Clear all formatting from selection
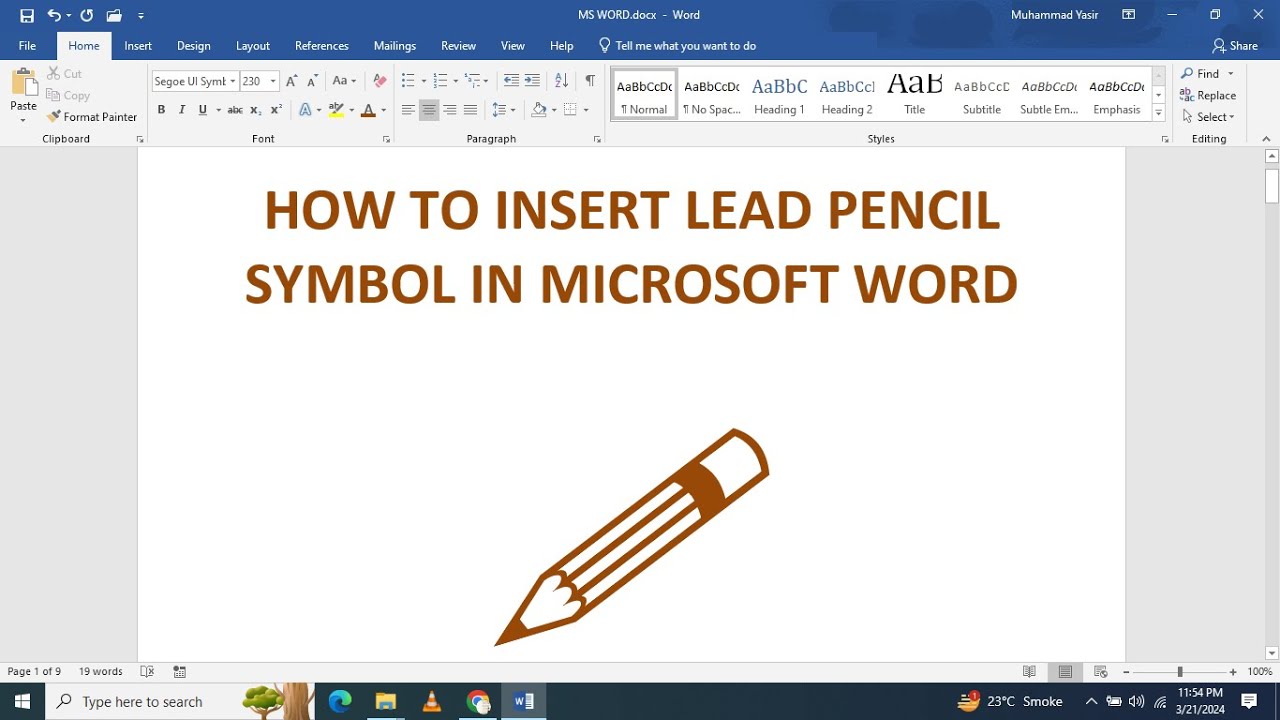 click(379, 81)
